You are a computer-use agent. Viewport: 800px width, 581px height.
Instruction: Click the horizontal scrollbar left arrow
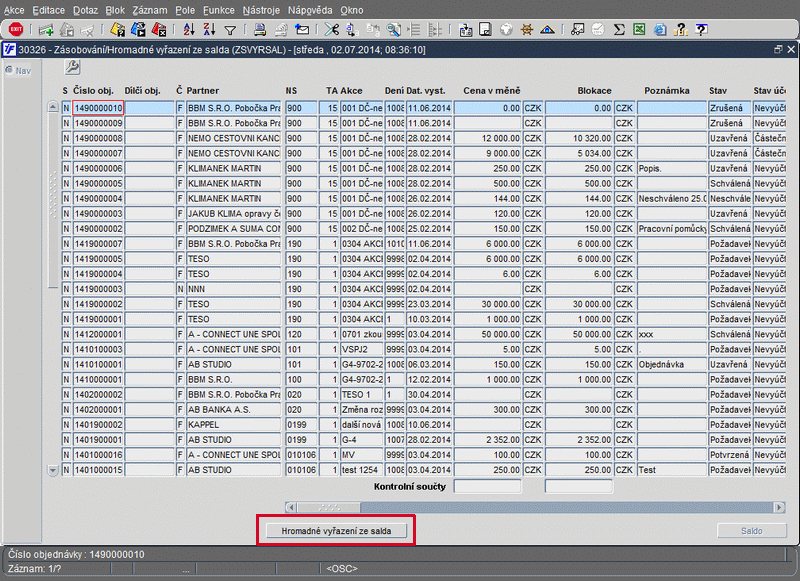tap(291, 507)
